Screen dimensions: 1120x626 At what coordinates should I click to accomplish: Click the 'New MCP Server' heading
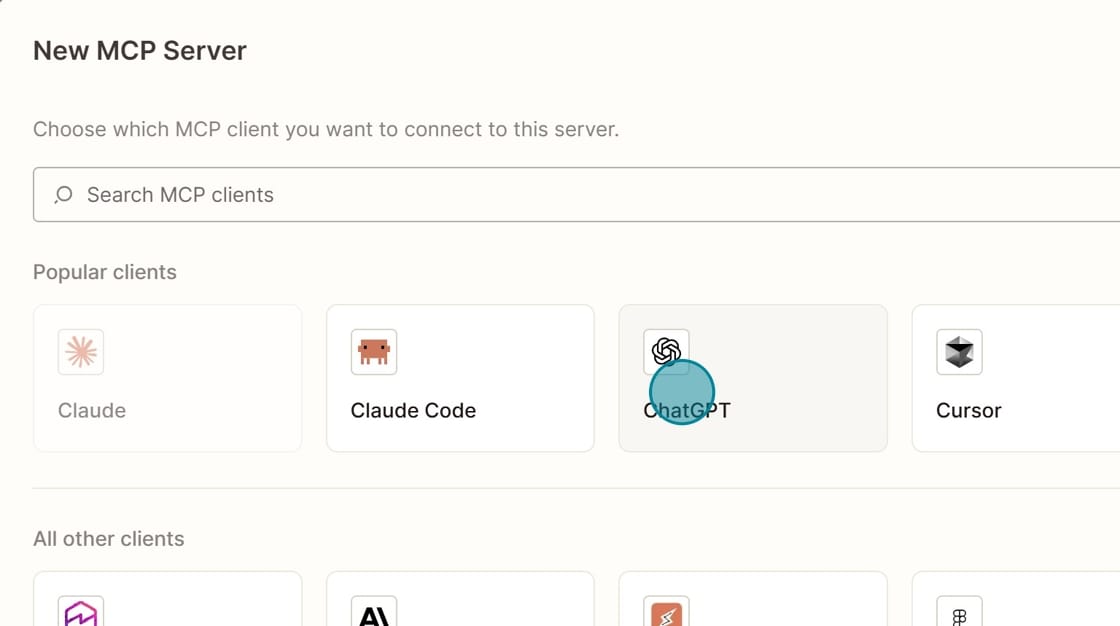(140, 51)
